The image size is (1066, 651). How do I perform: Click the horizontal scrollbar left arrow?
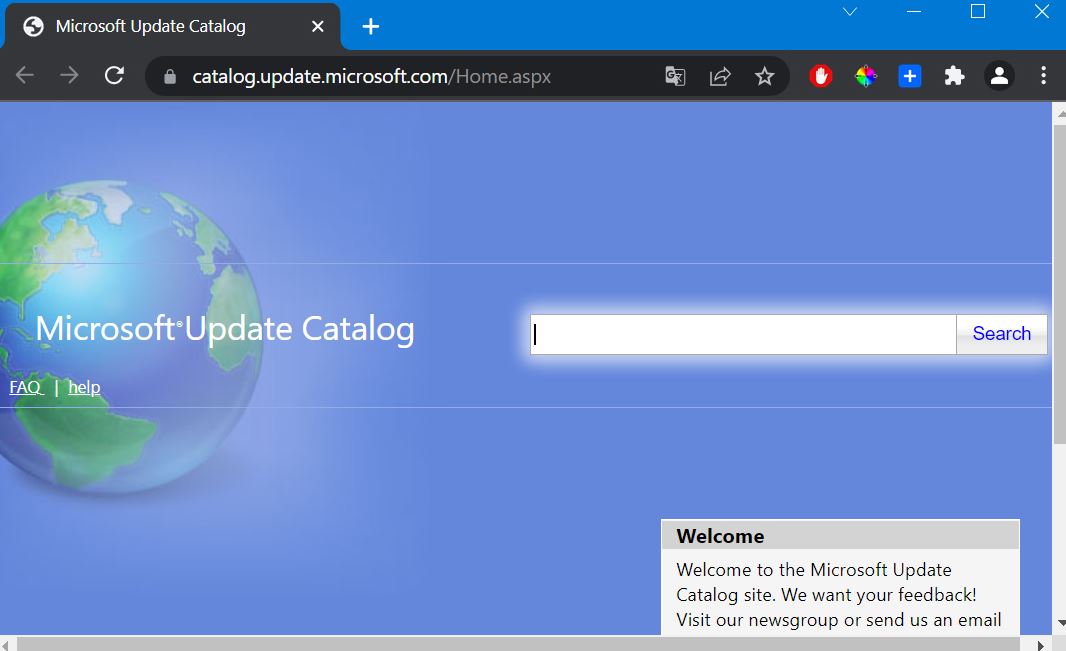[5, 644]
